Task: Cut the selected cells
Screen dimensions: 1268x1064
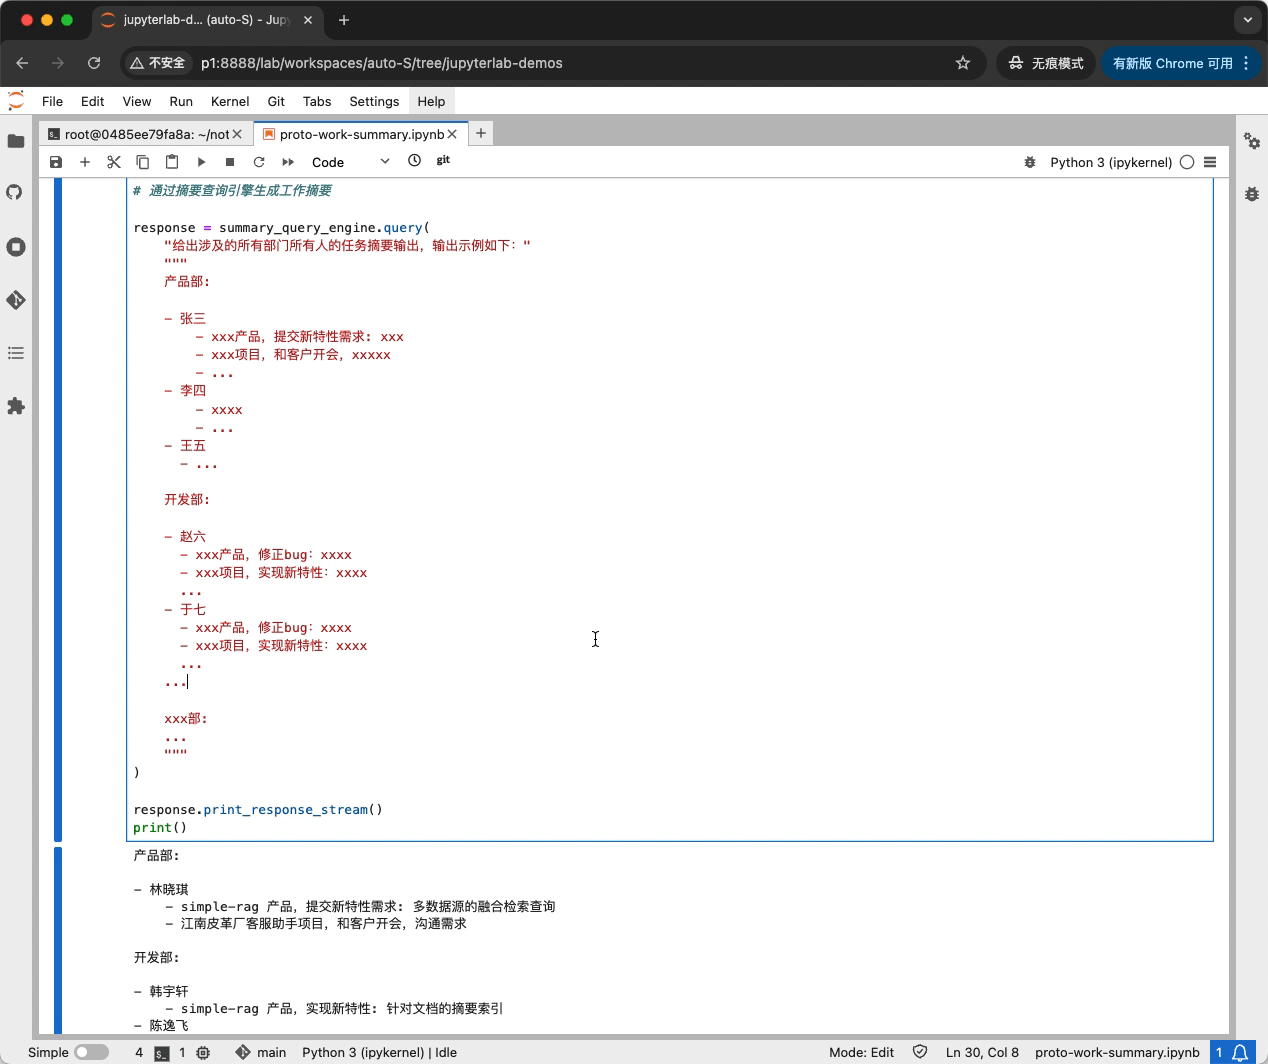Action: pos(114,162)
